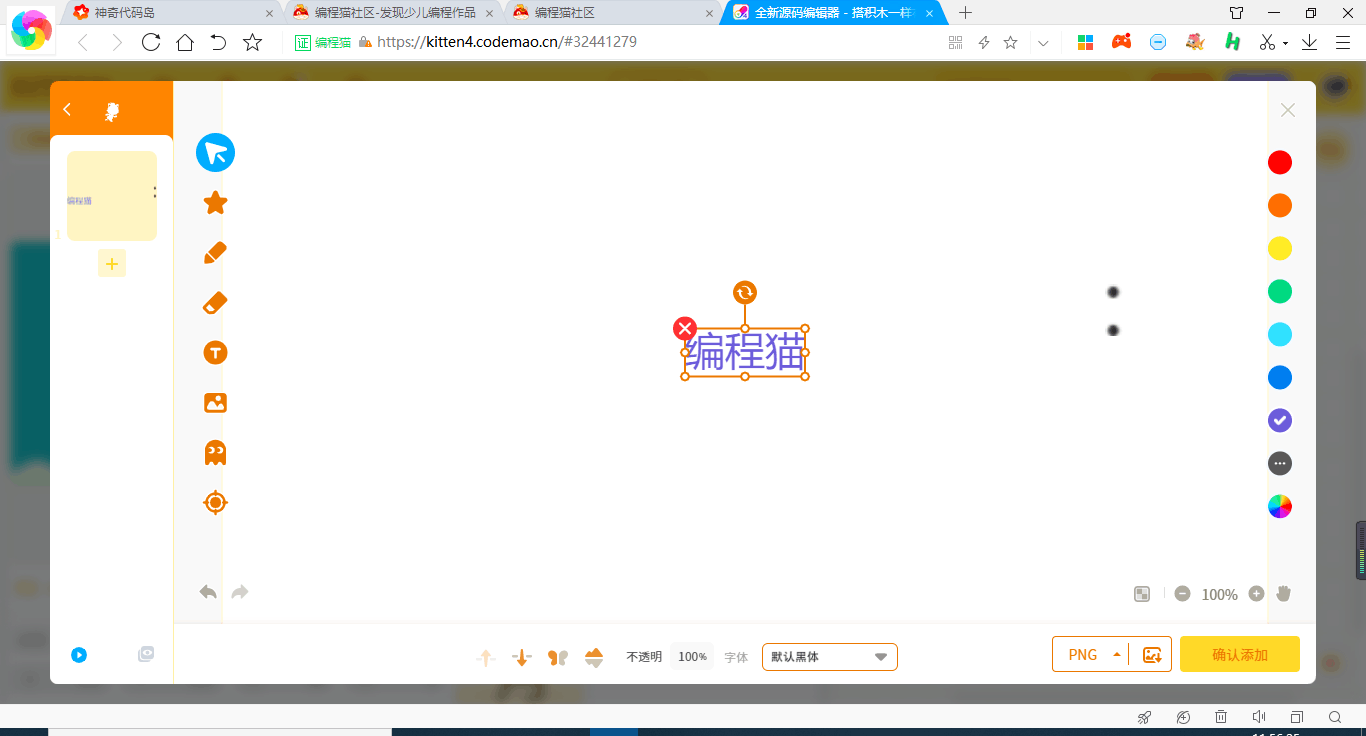This screenshot has width=1366, height=736.
Task: Pick the blue color swatch
Action: point(1280,377)
